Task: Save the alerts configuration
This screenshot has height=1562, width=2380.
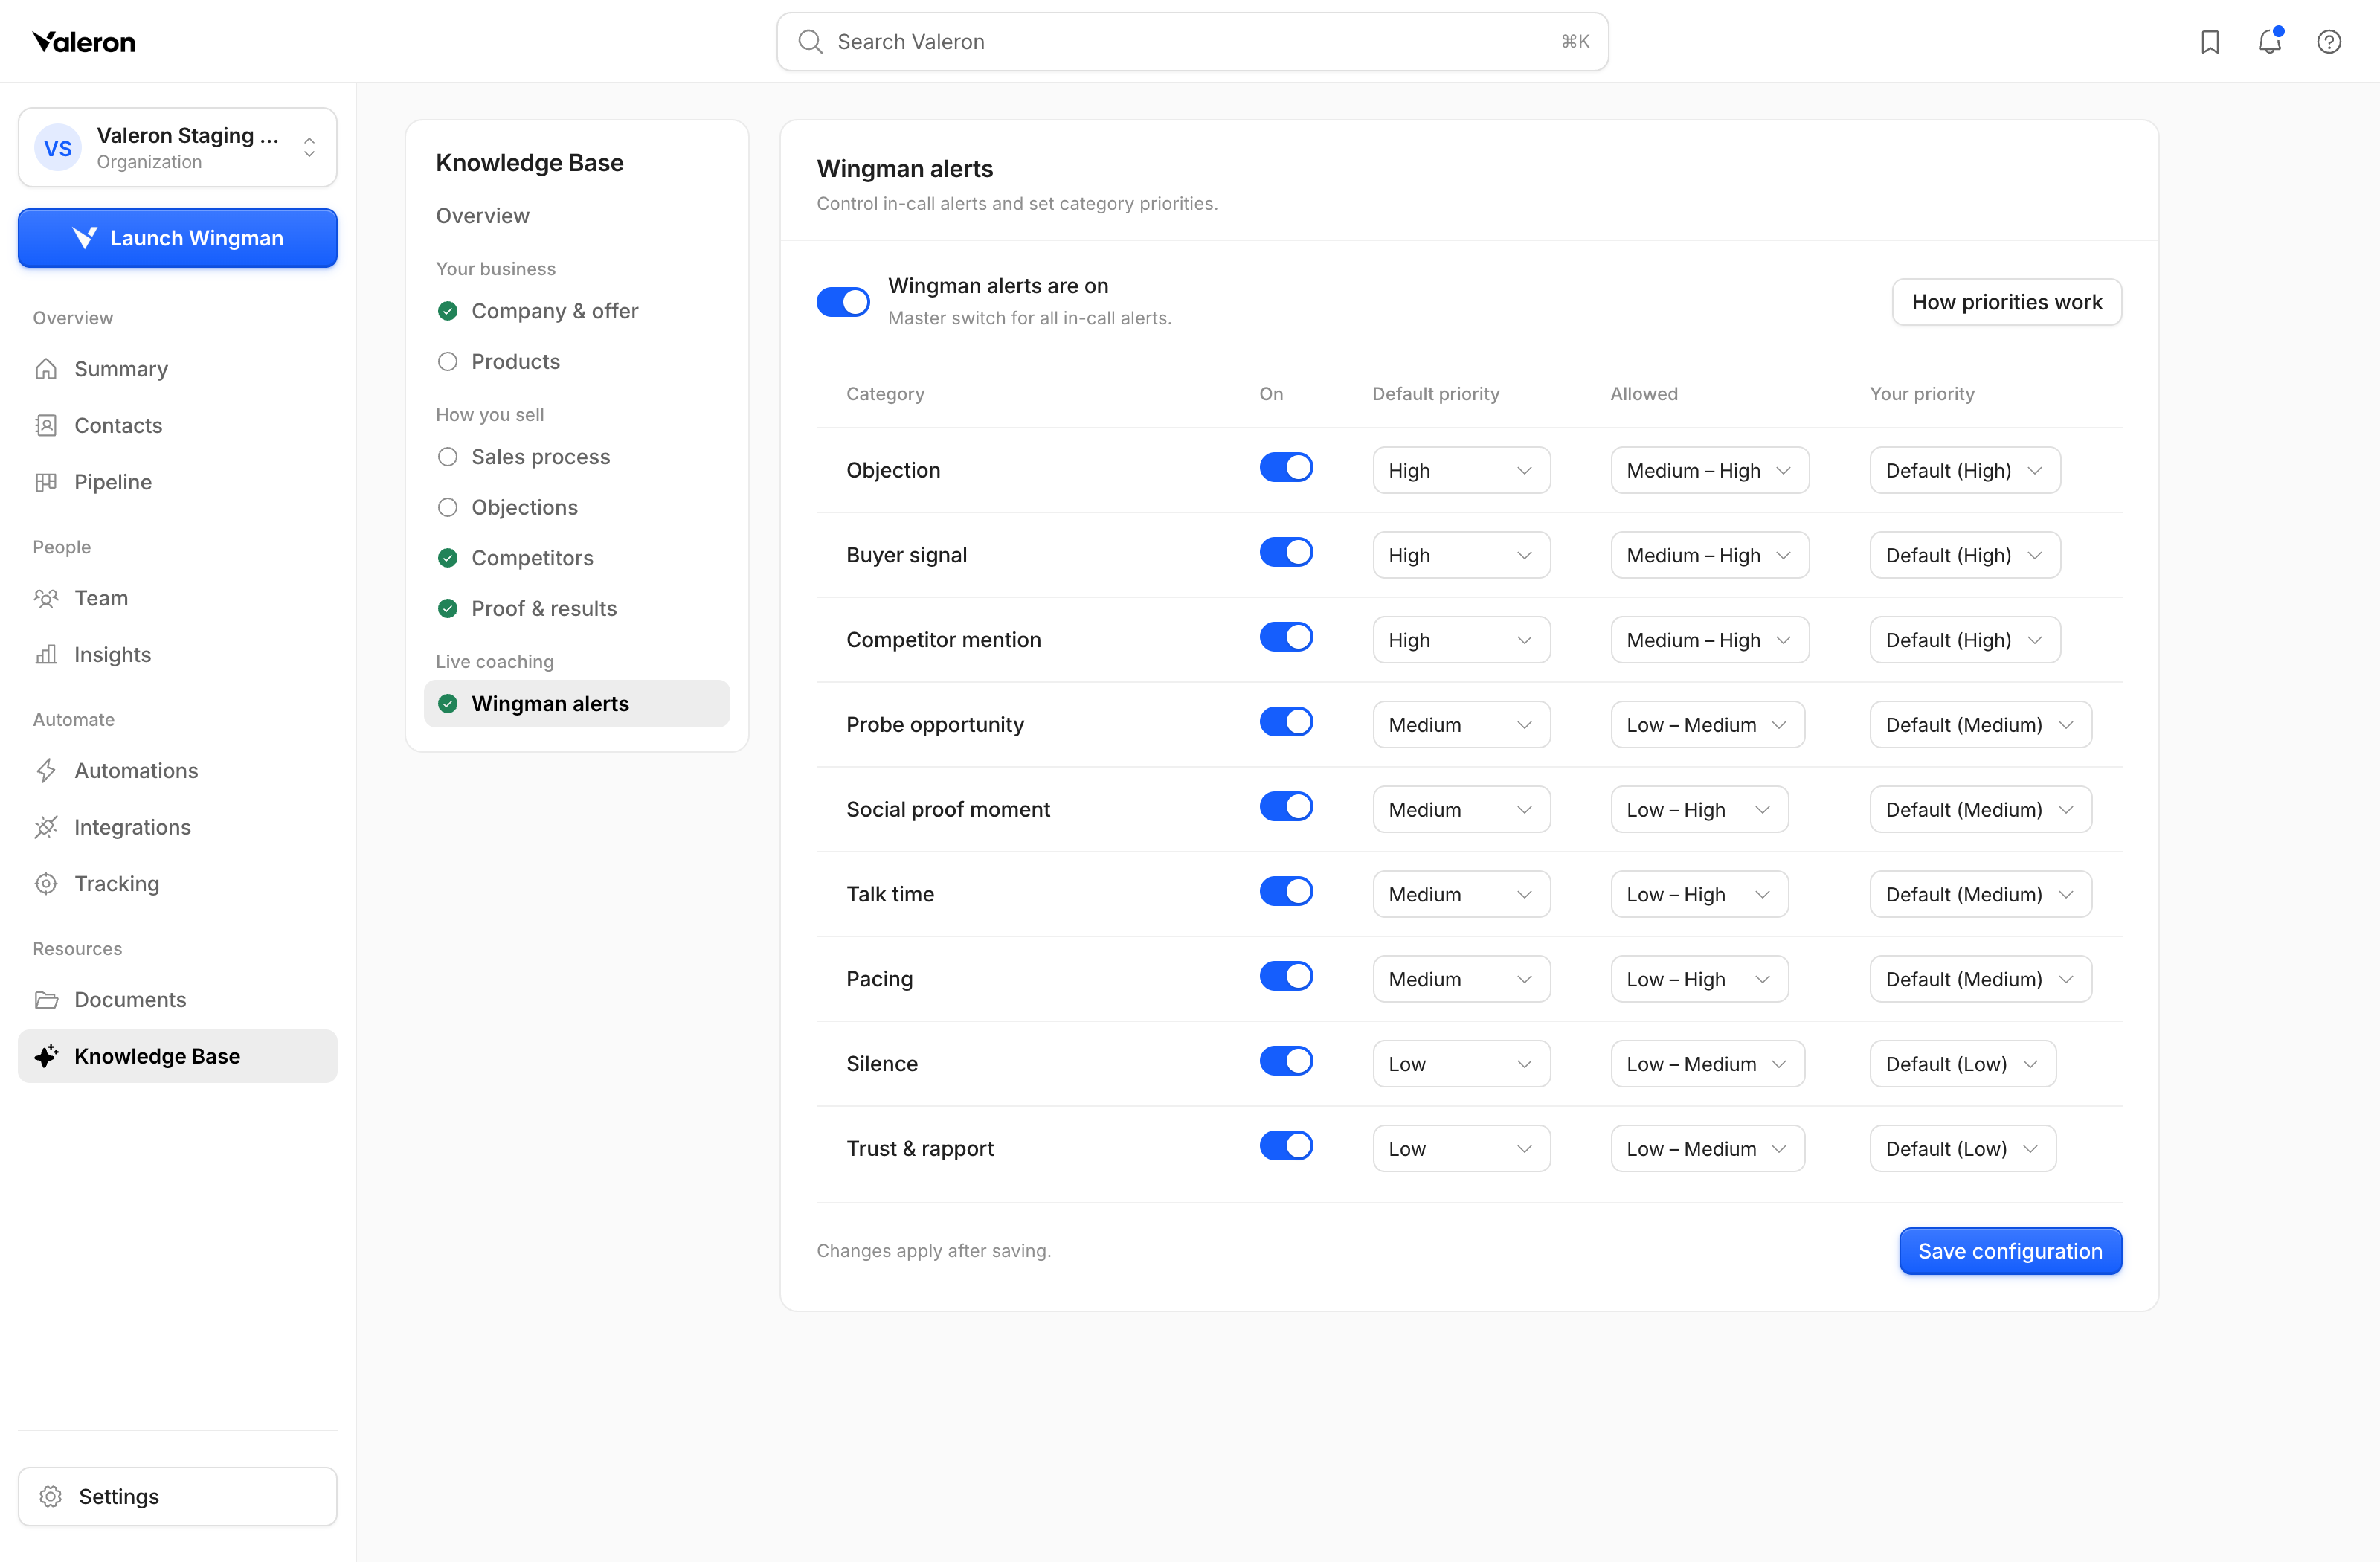Action: tap(2010, 1251)
